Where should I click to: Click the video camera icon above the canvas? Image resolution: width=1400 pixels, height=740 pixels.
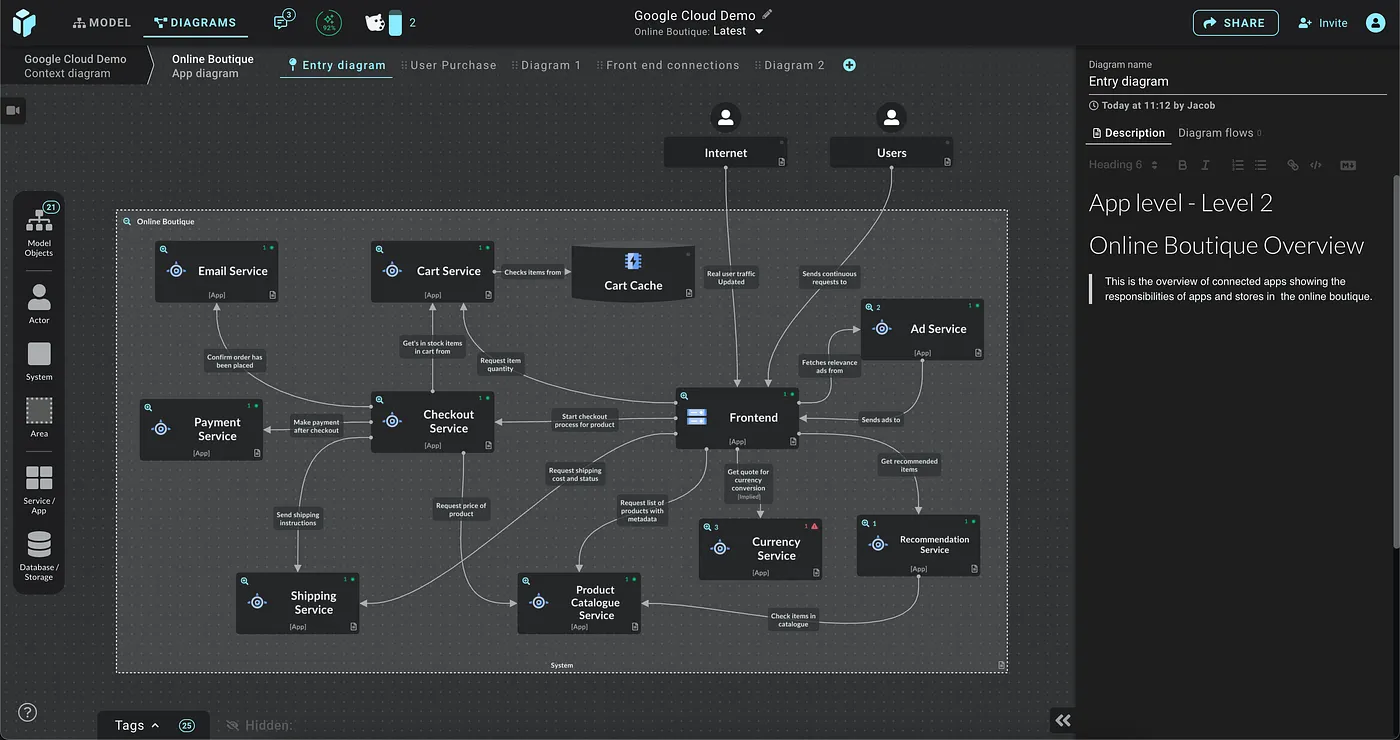point(13,110)
